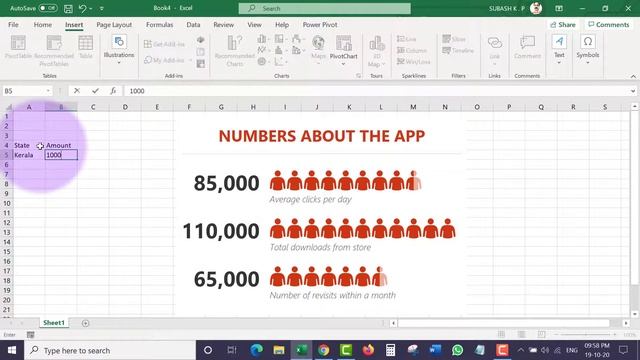This screenshot has width=640, height=360.
Task: Click the Undo arrow icon
Action: [x=82, y=8]
